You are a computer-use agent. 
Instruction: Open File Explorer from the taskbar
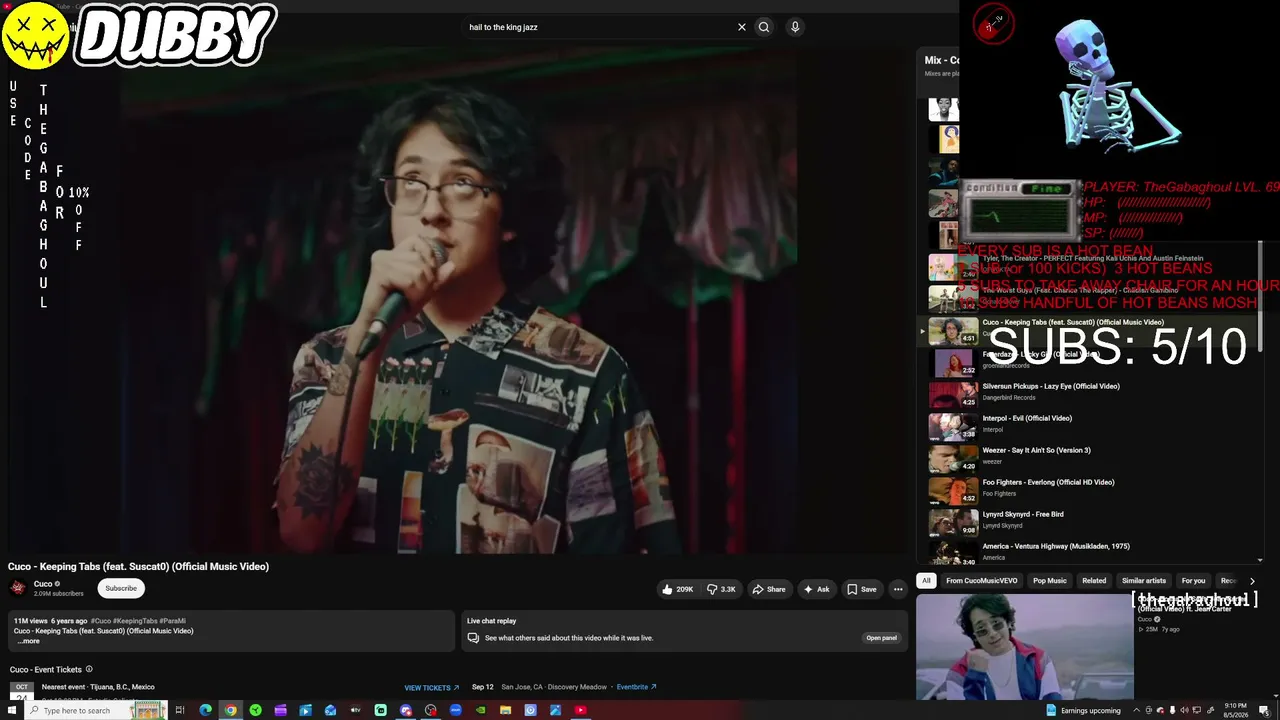(505, 710)
